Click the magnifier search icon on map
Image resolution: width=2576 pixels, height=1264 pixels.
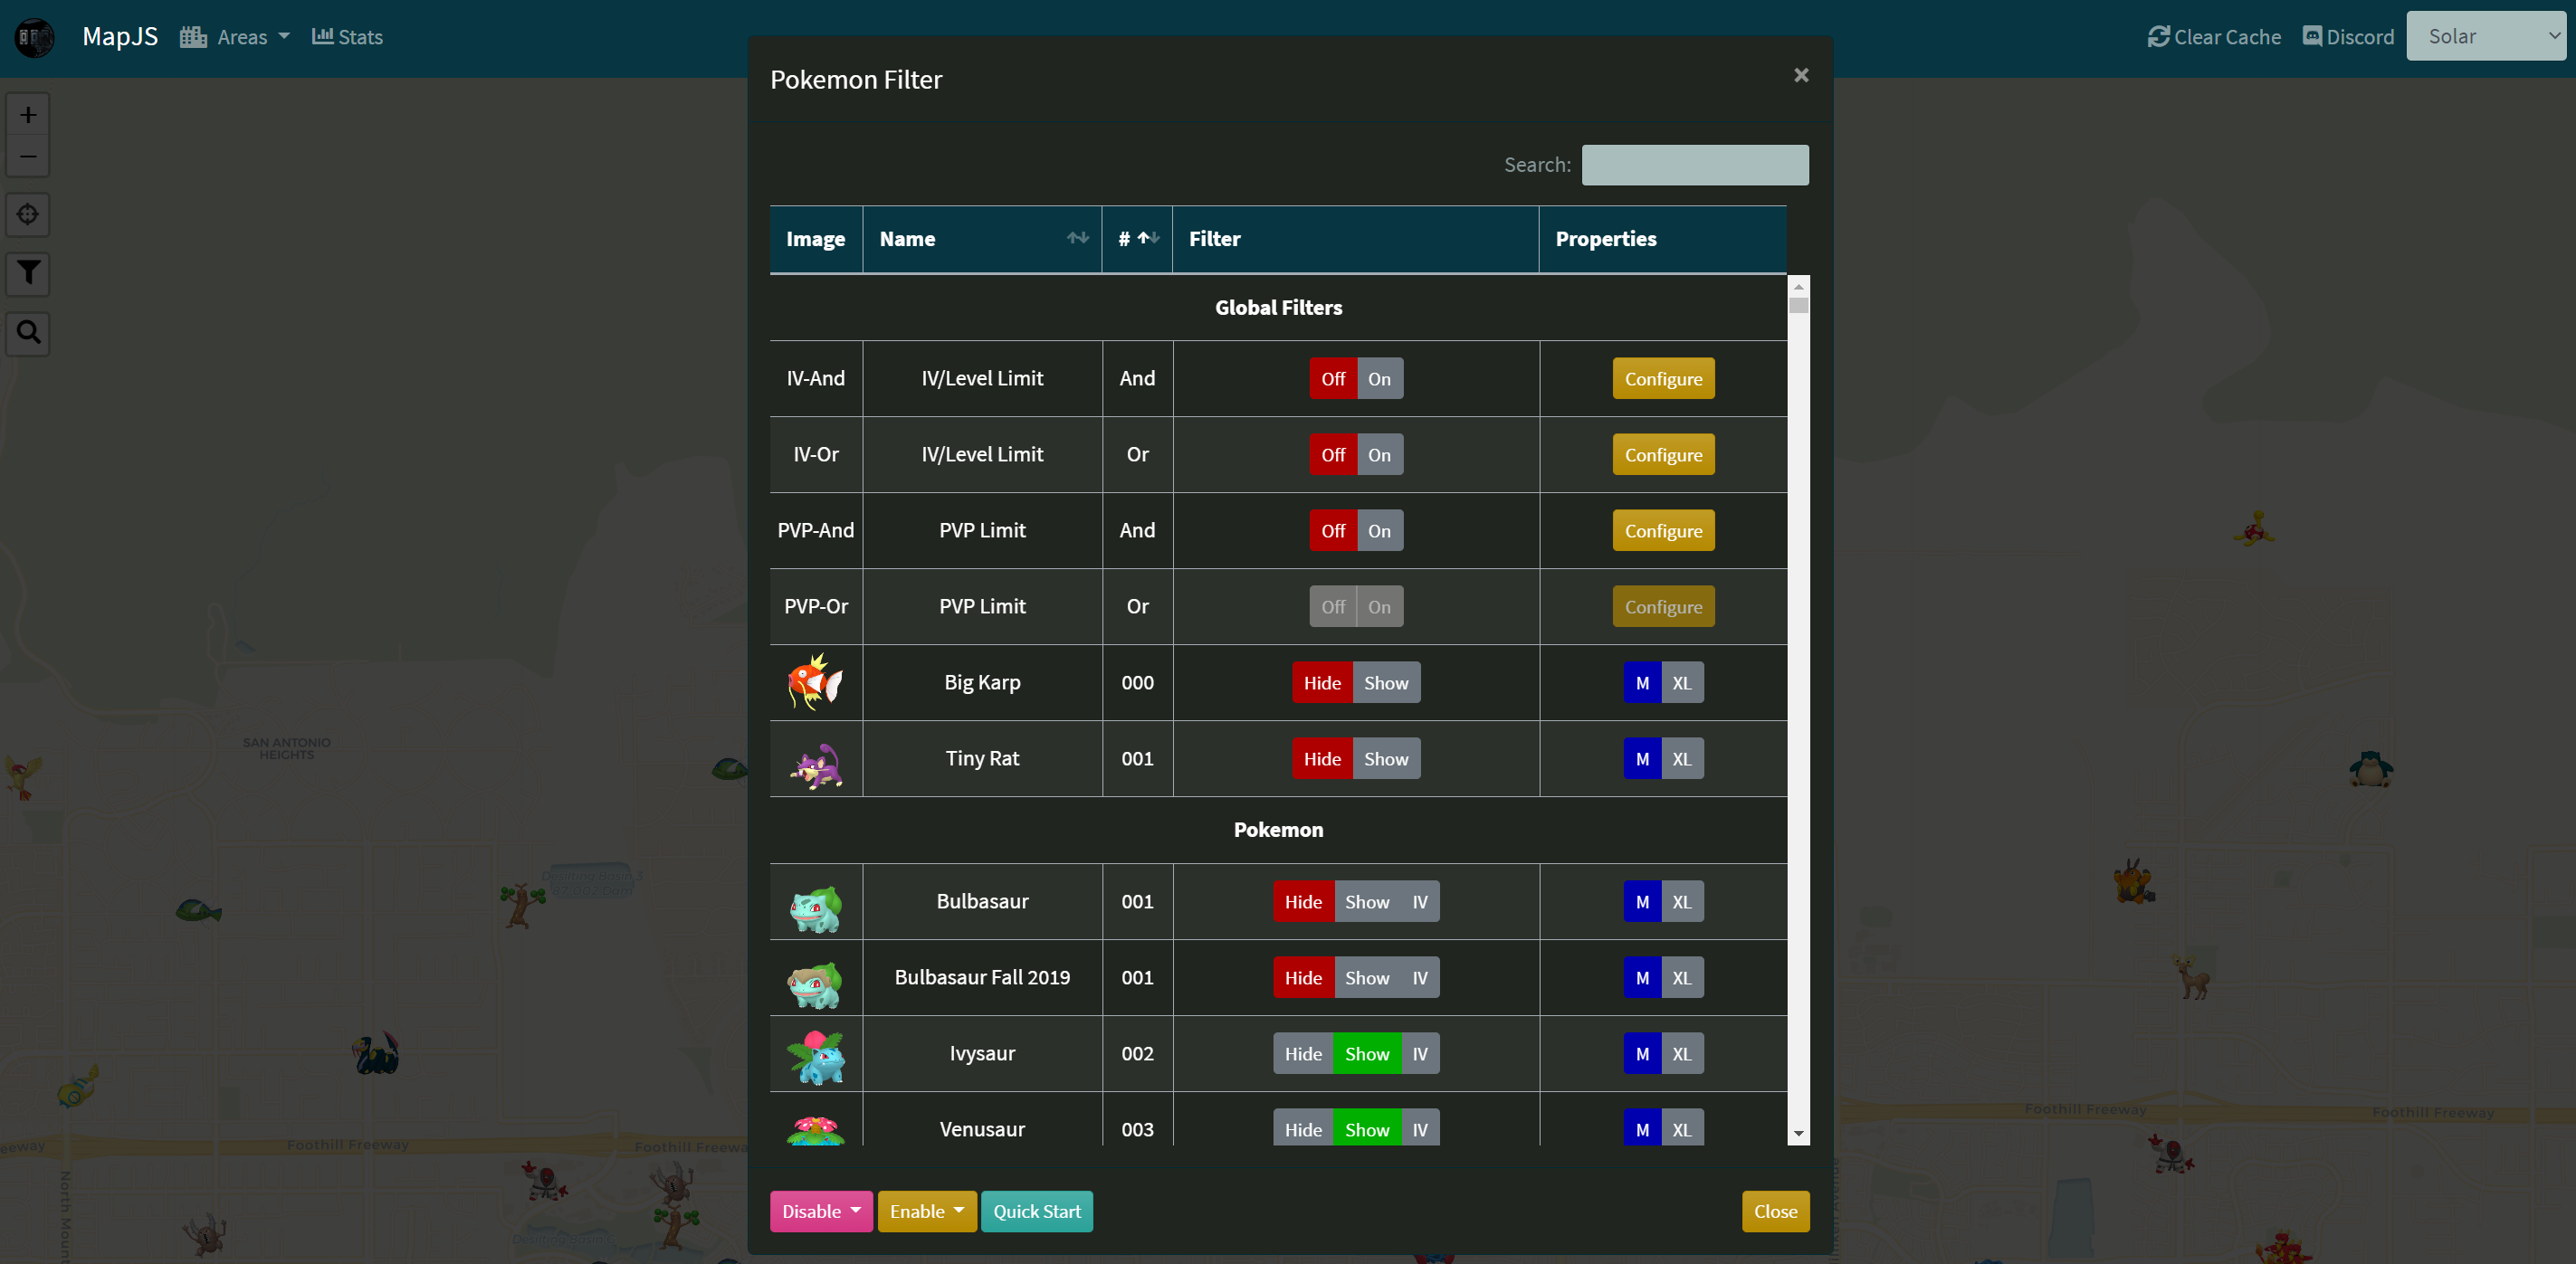[x=28, y=332]
